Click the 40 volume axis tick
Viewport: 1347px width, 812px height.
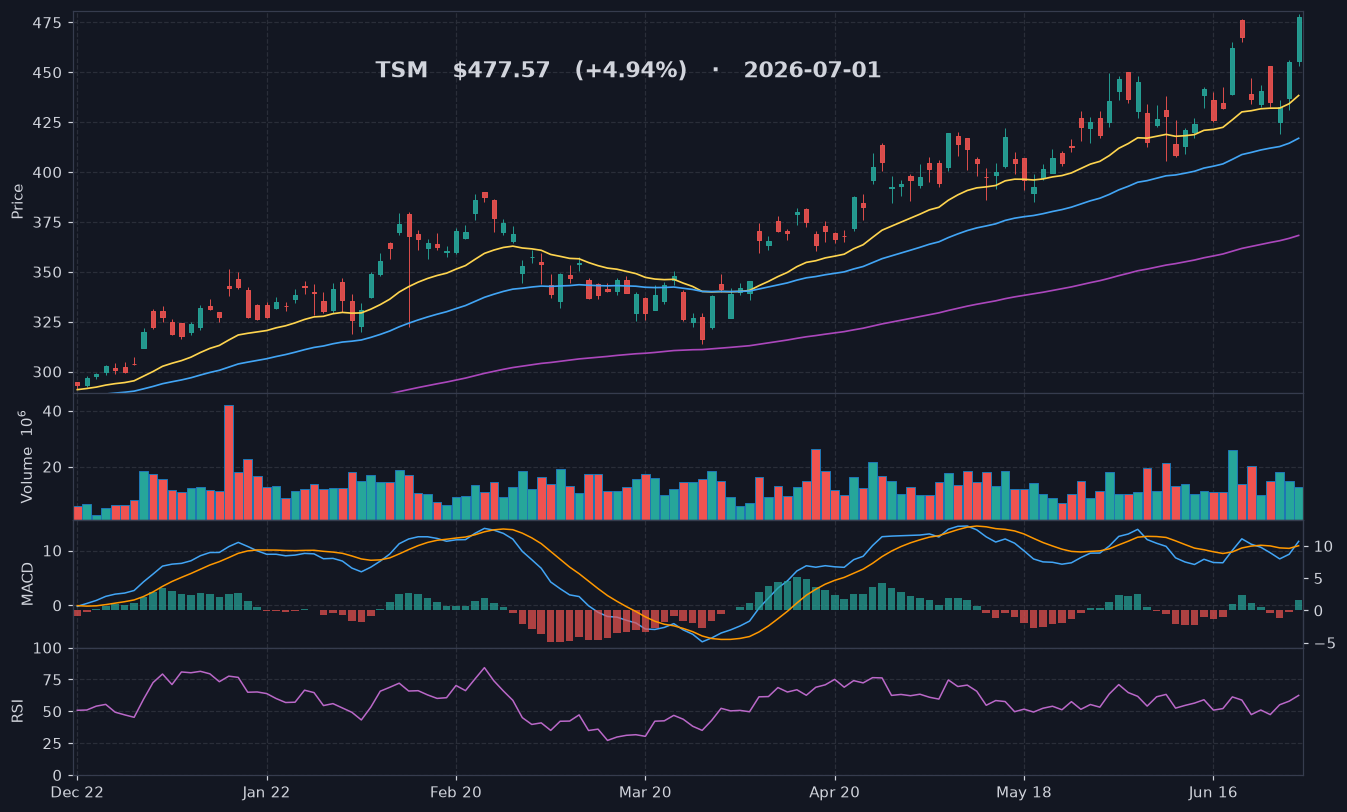[54, 412]
